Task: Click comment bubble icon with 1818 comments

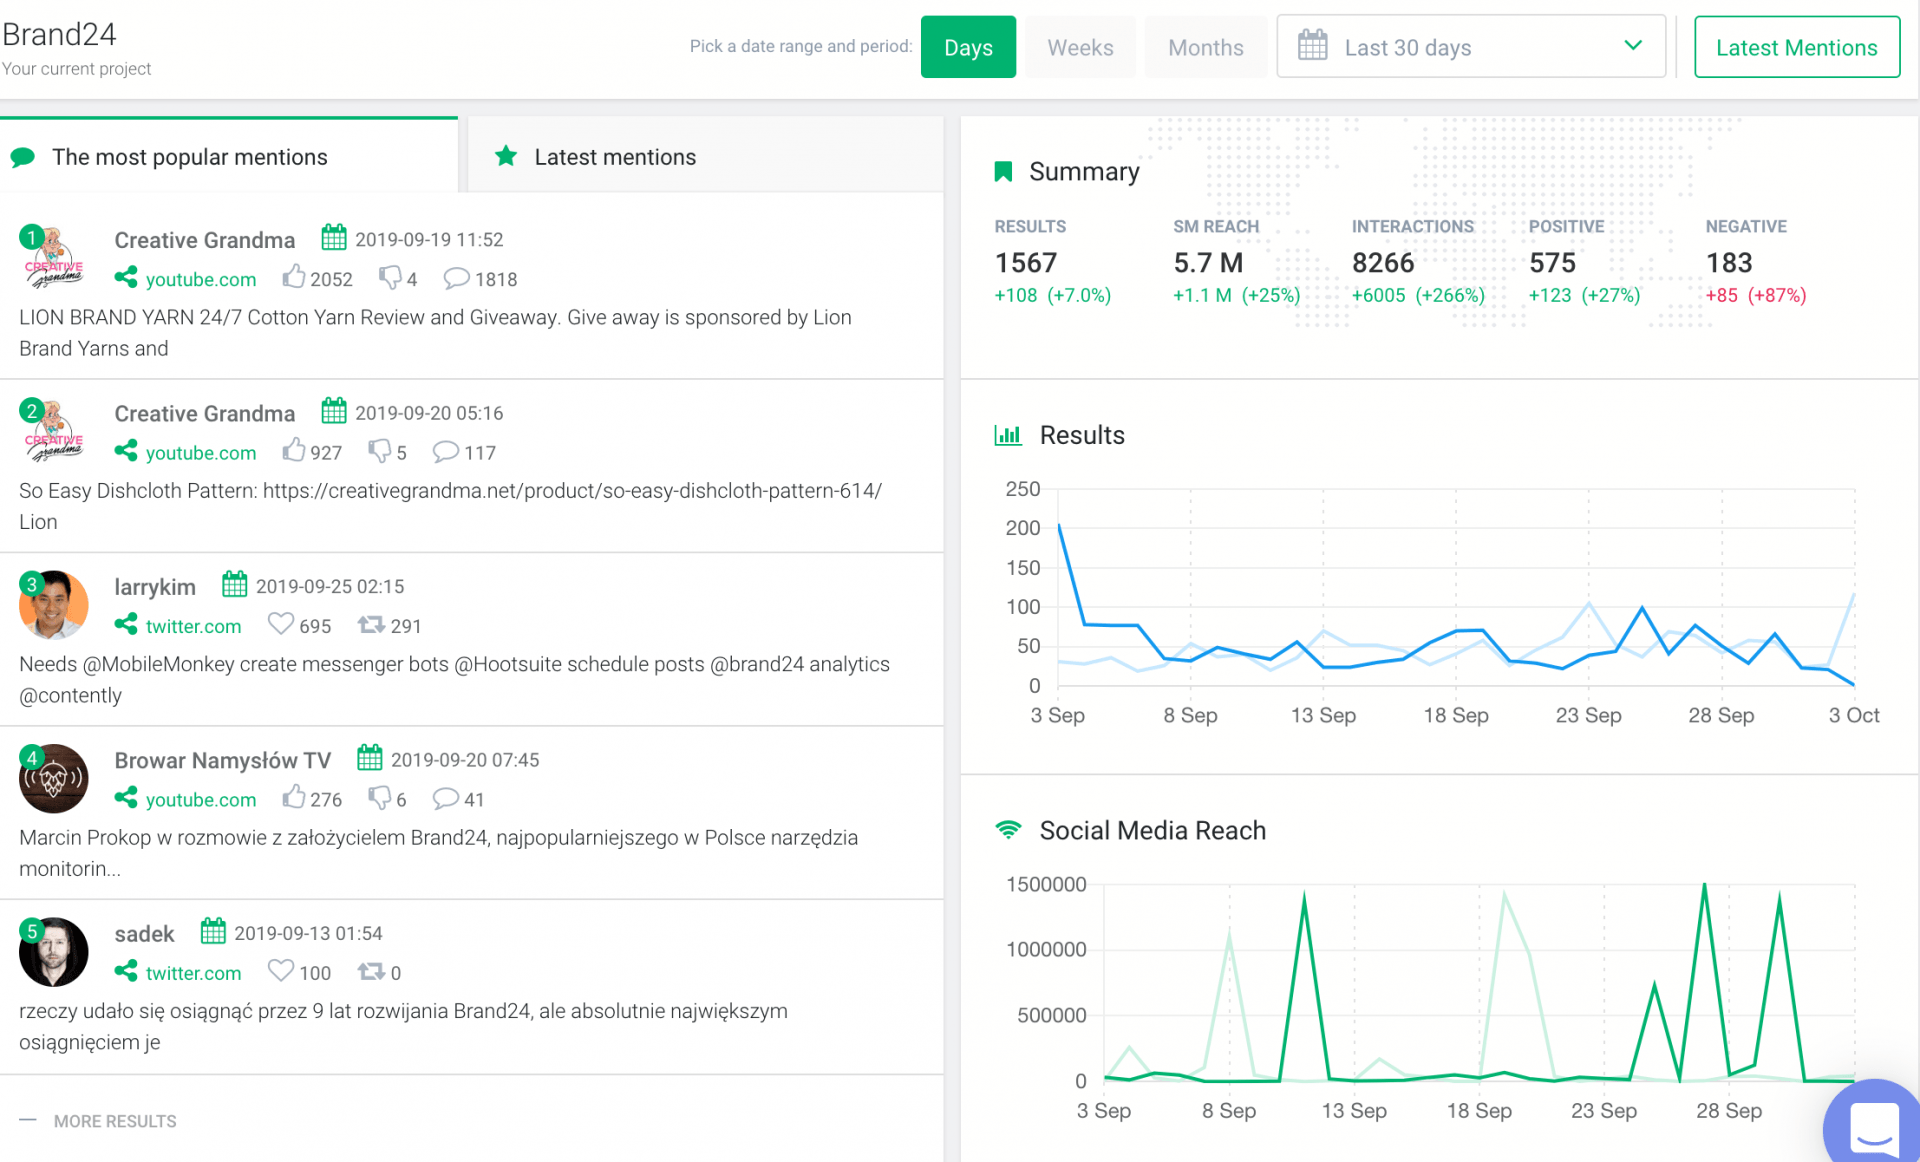Action: click(x=456, y=278)
